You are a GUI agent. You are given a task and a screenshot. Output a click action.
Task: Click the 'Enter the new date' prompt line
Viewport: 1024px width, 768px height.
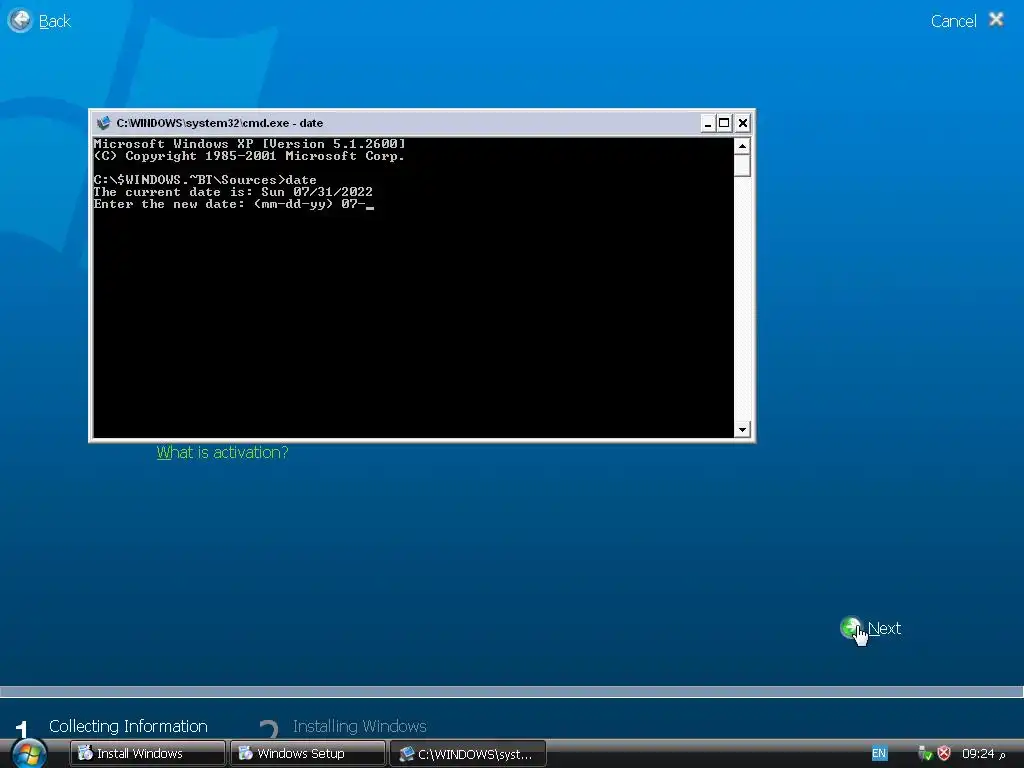(x=233, y=204)
